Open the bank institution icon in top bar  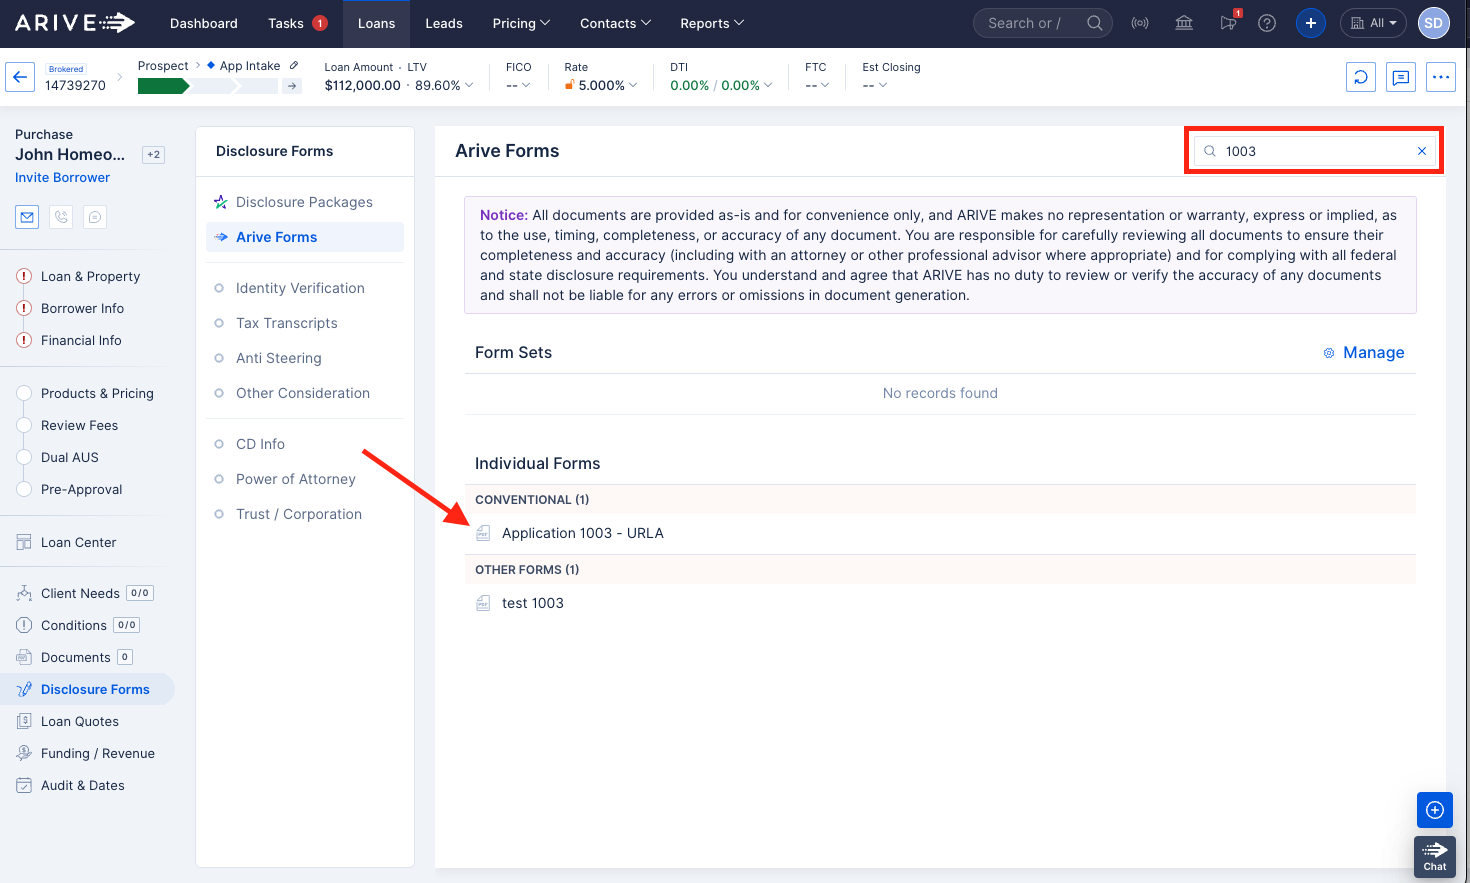coord(1184,23)
